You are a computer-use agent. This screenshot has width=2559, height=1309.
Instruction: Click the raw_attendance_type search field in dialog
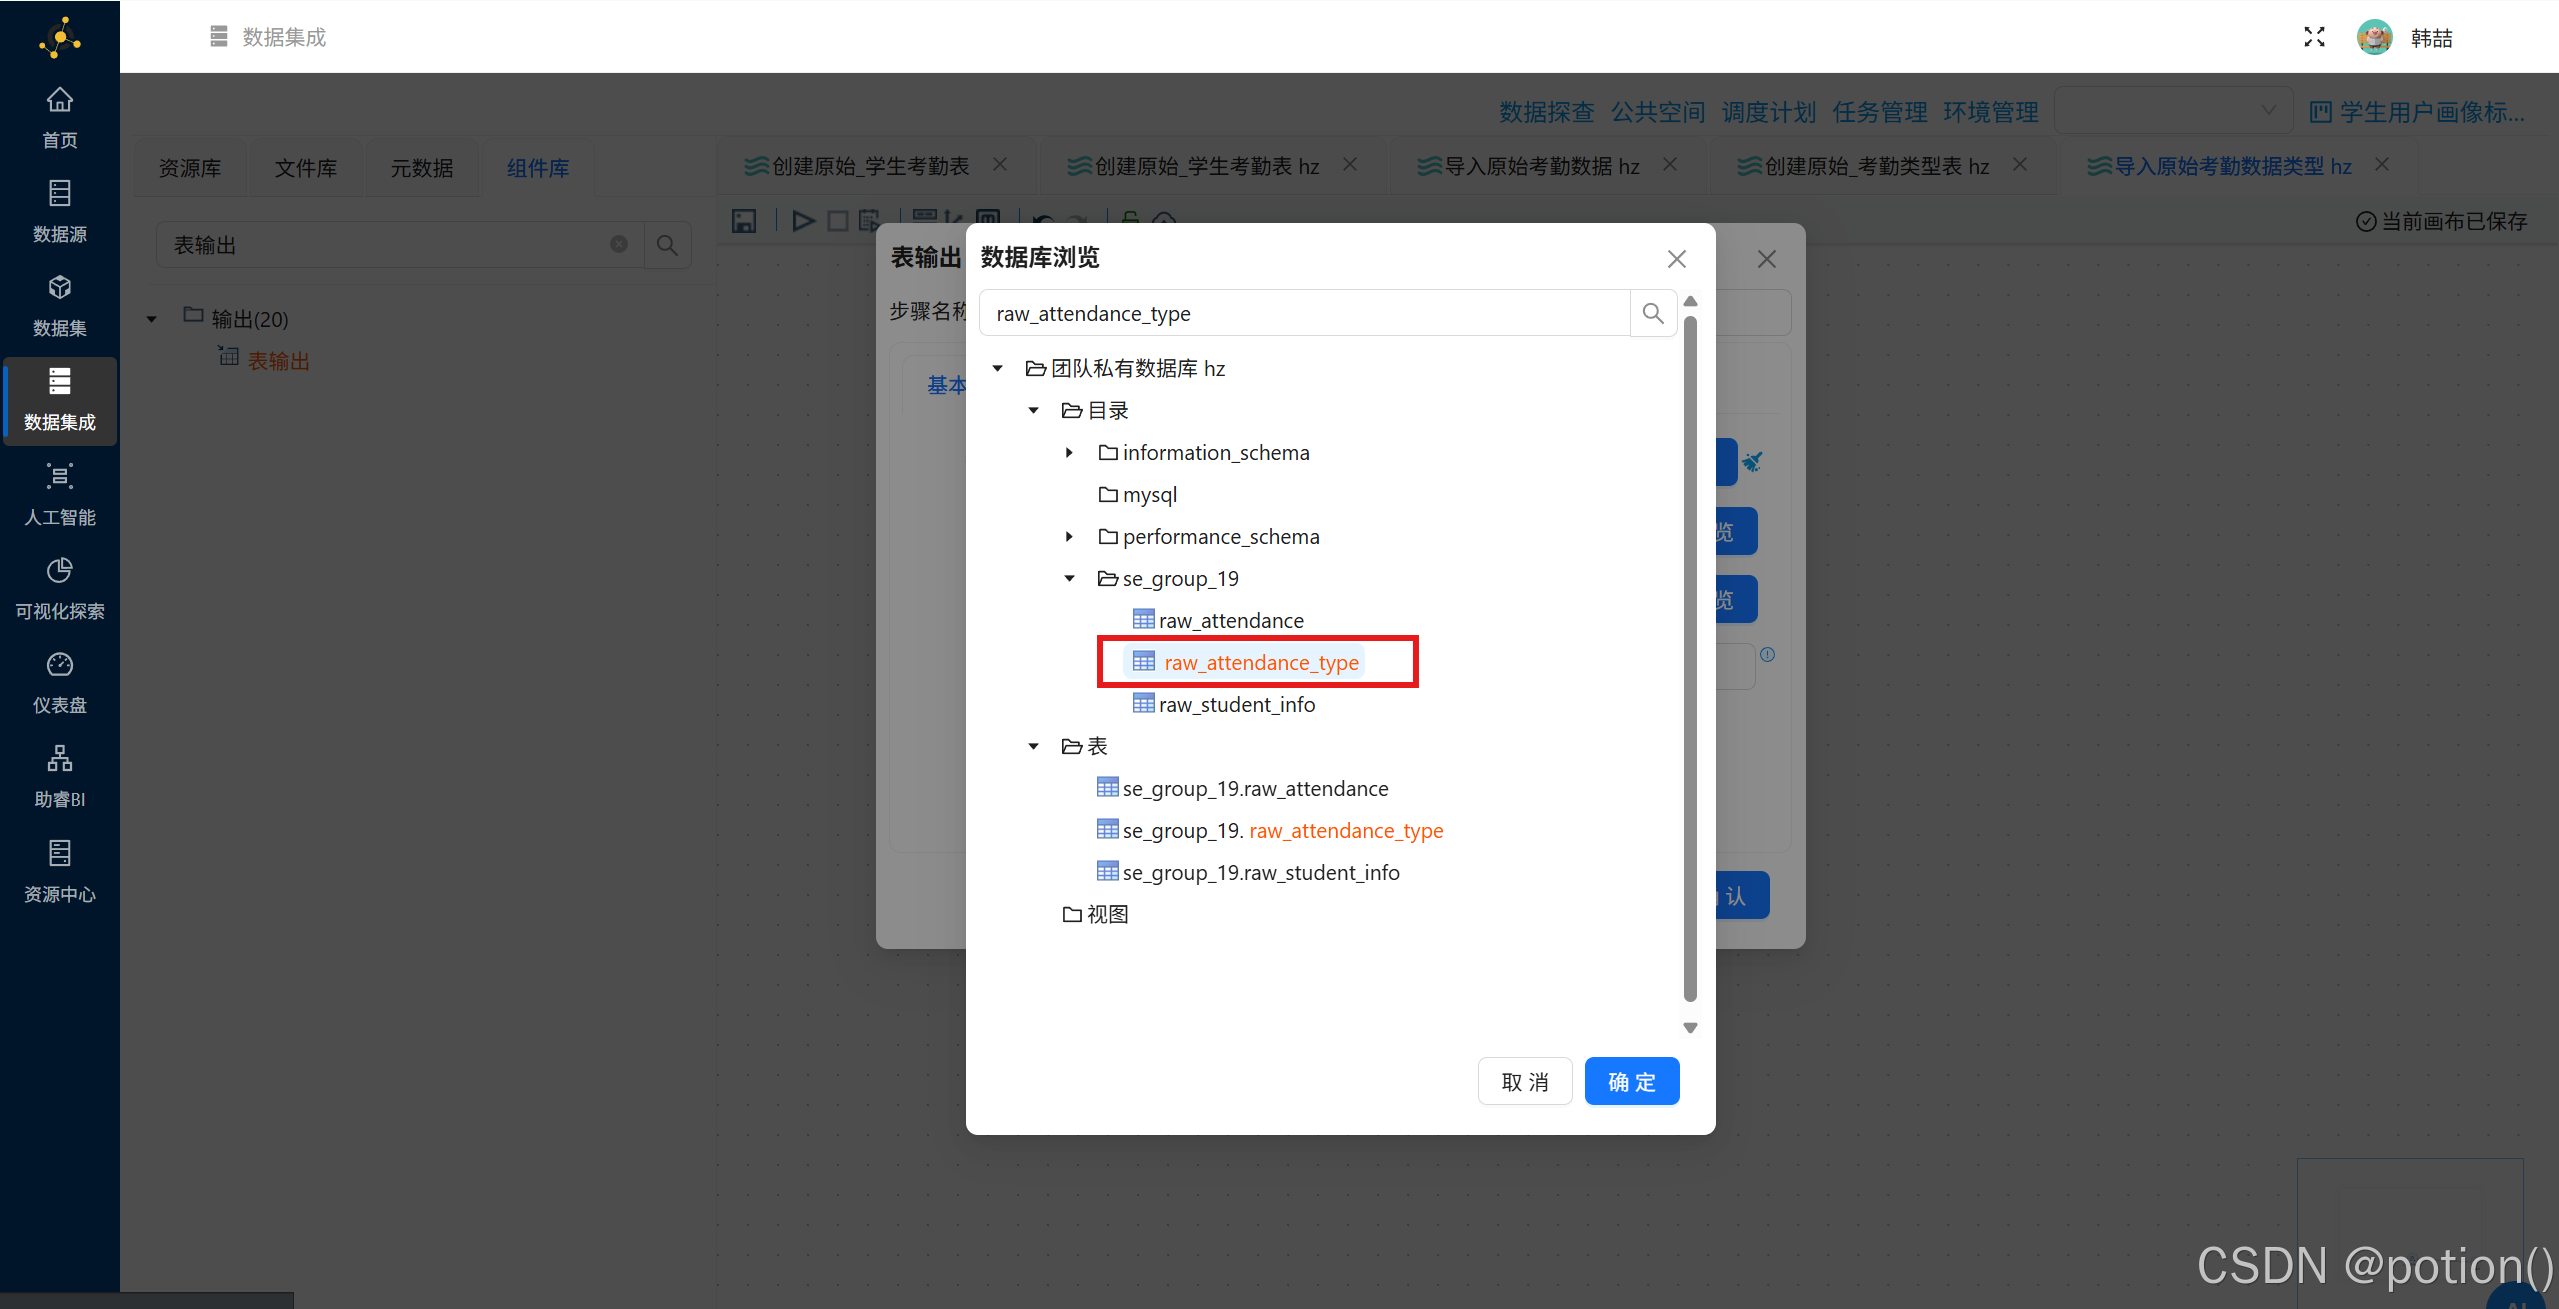pos(1305,313)
